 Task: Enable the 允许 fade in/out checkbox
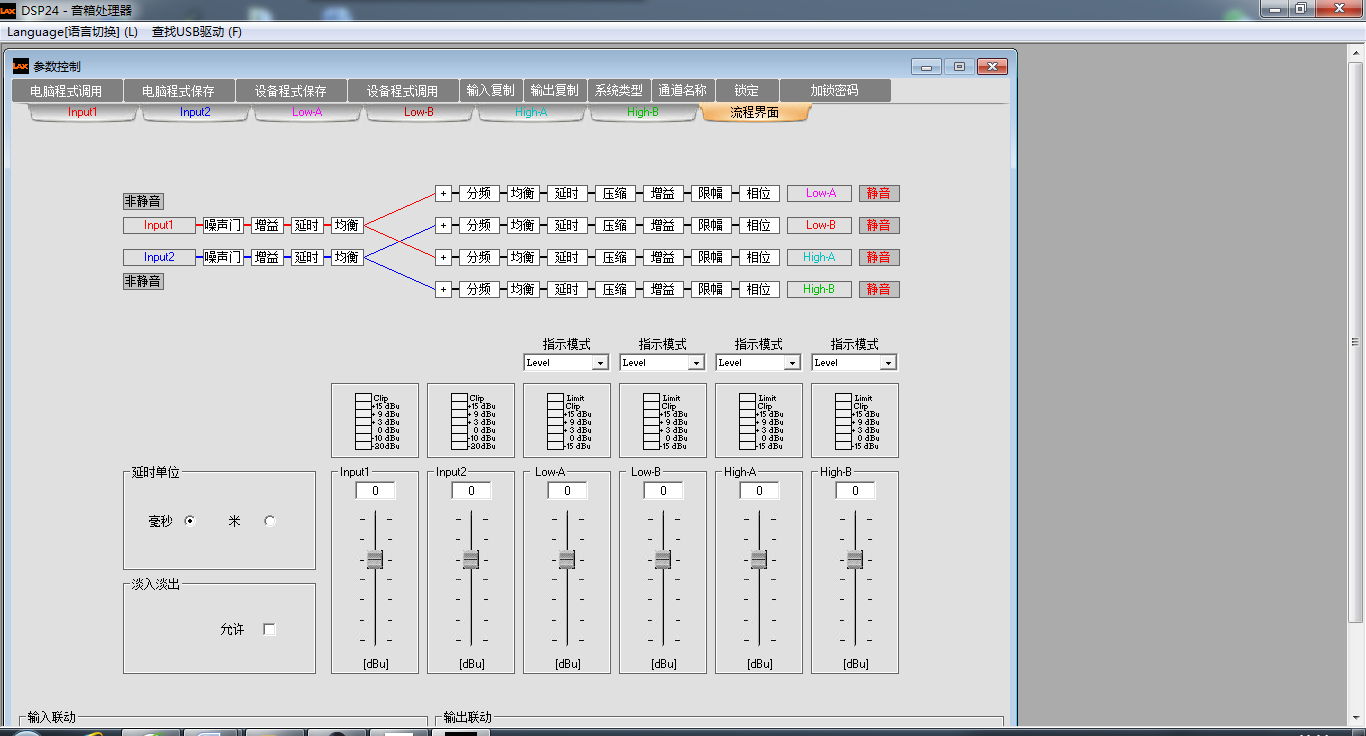tap(269, 629)
